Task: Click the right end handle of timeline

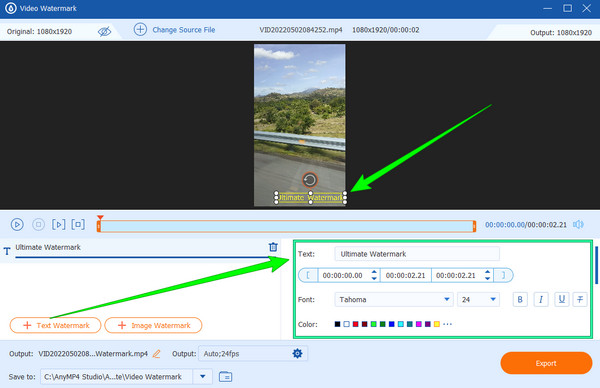Action: [x=474, y=226]
